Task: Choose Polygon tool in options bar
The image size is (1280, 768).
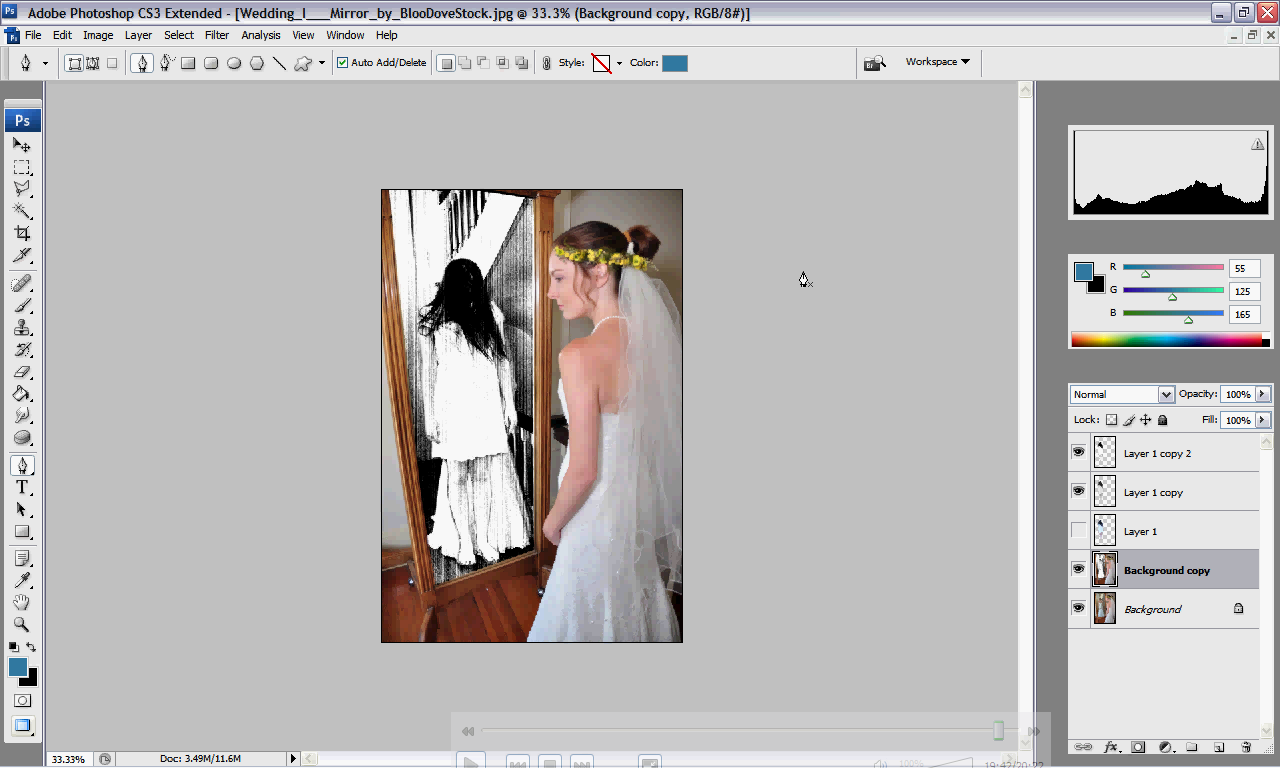Action: click(x=257, y=63)
